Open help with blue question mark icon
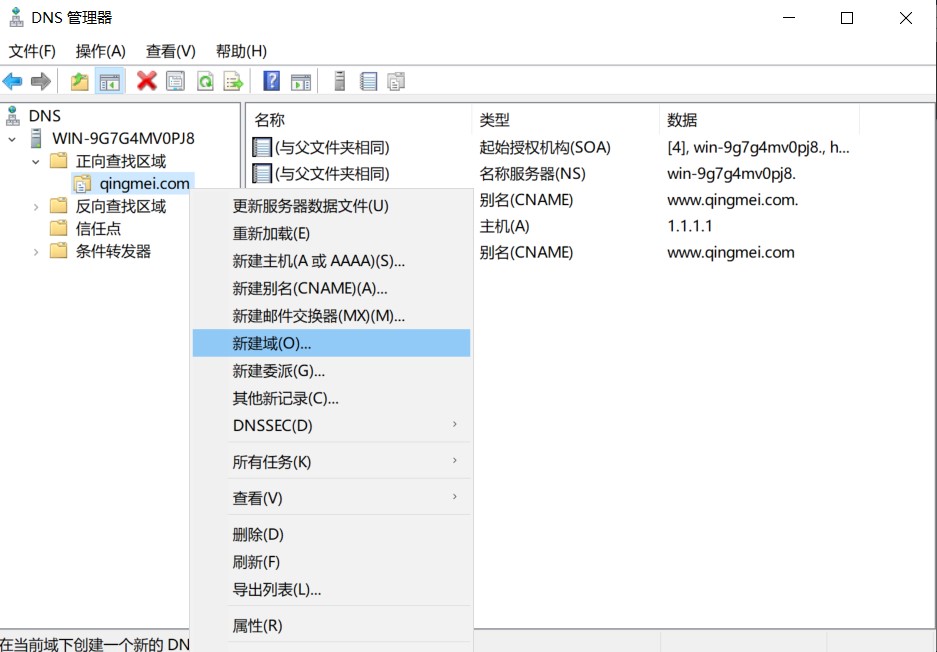Image resolution: width=937 pixels, height=652 pixels. [271, 81]
